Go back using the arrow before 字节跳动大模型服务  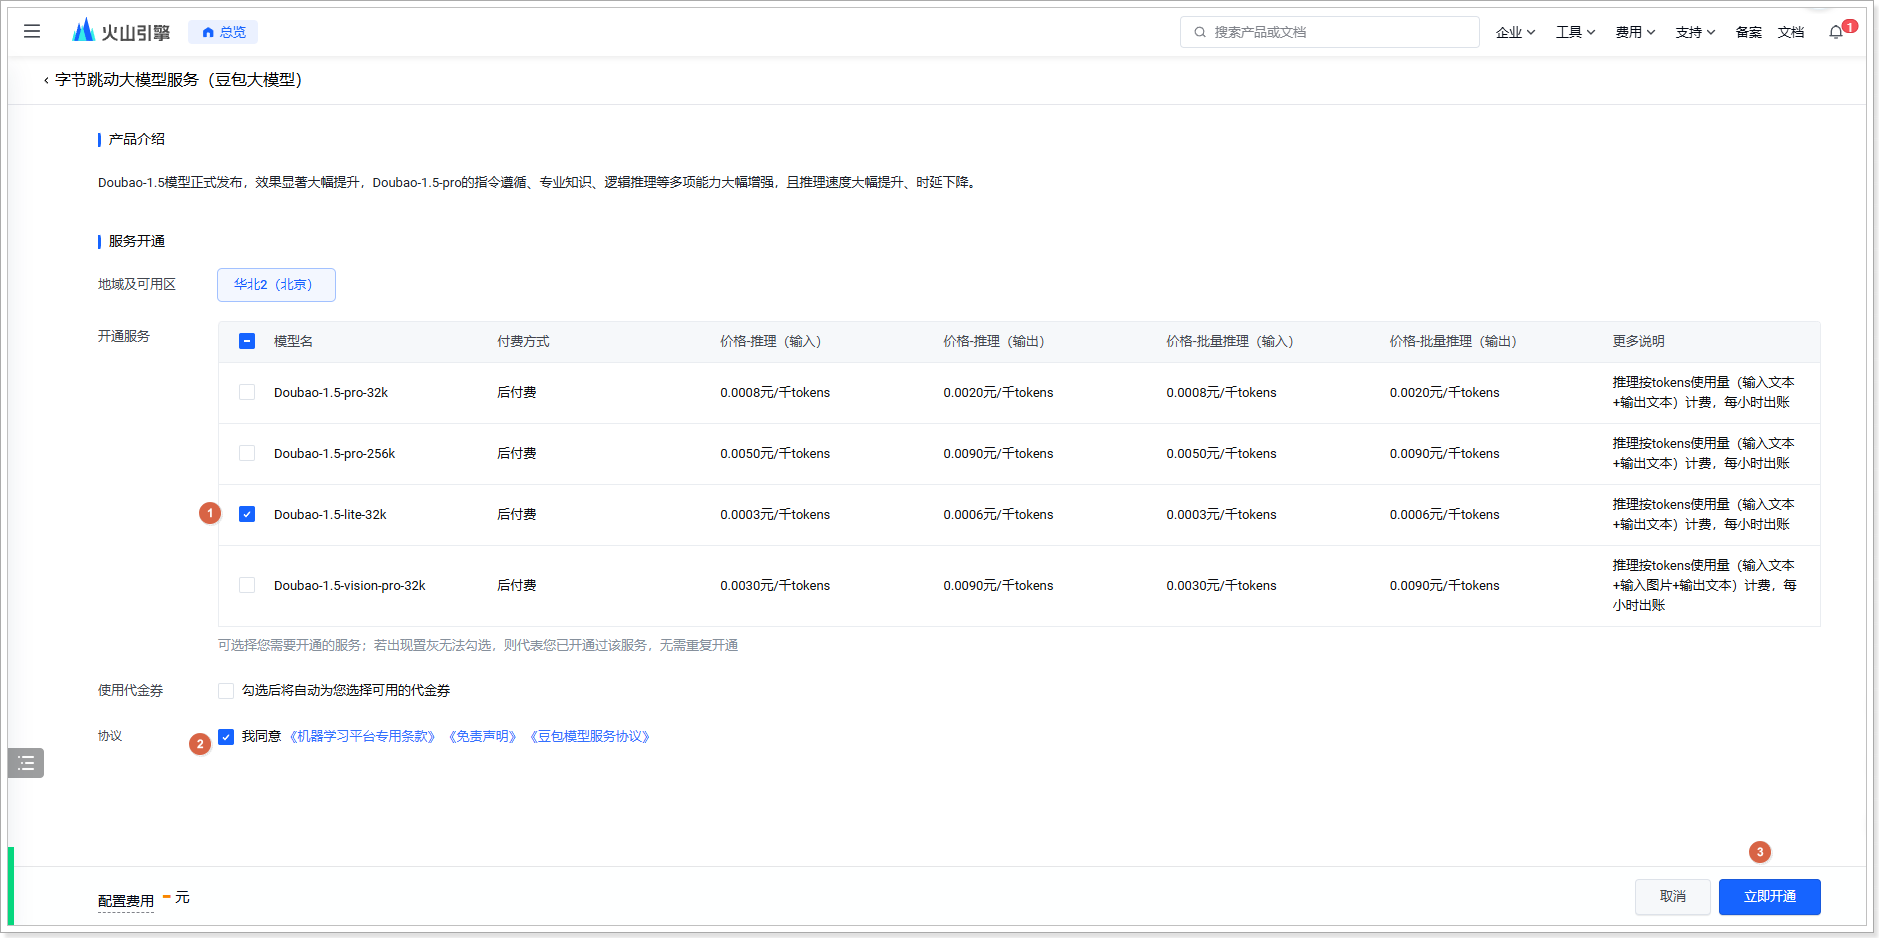(x=46, y=80)
